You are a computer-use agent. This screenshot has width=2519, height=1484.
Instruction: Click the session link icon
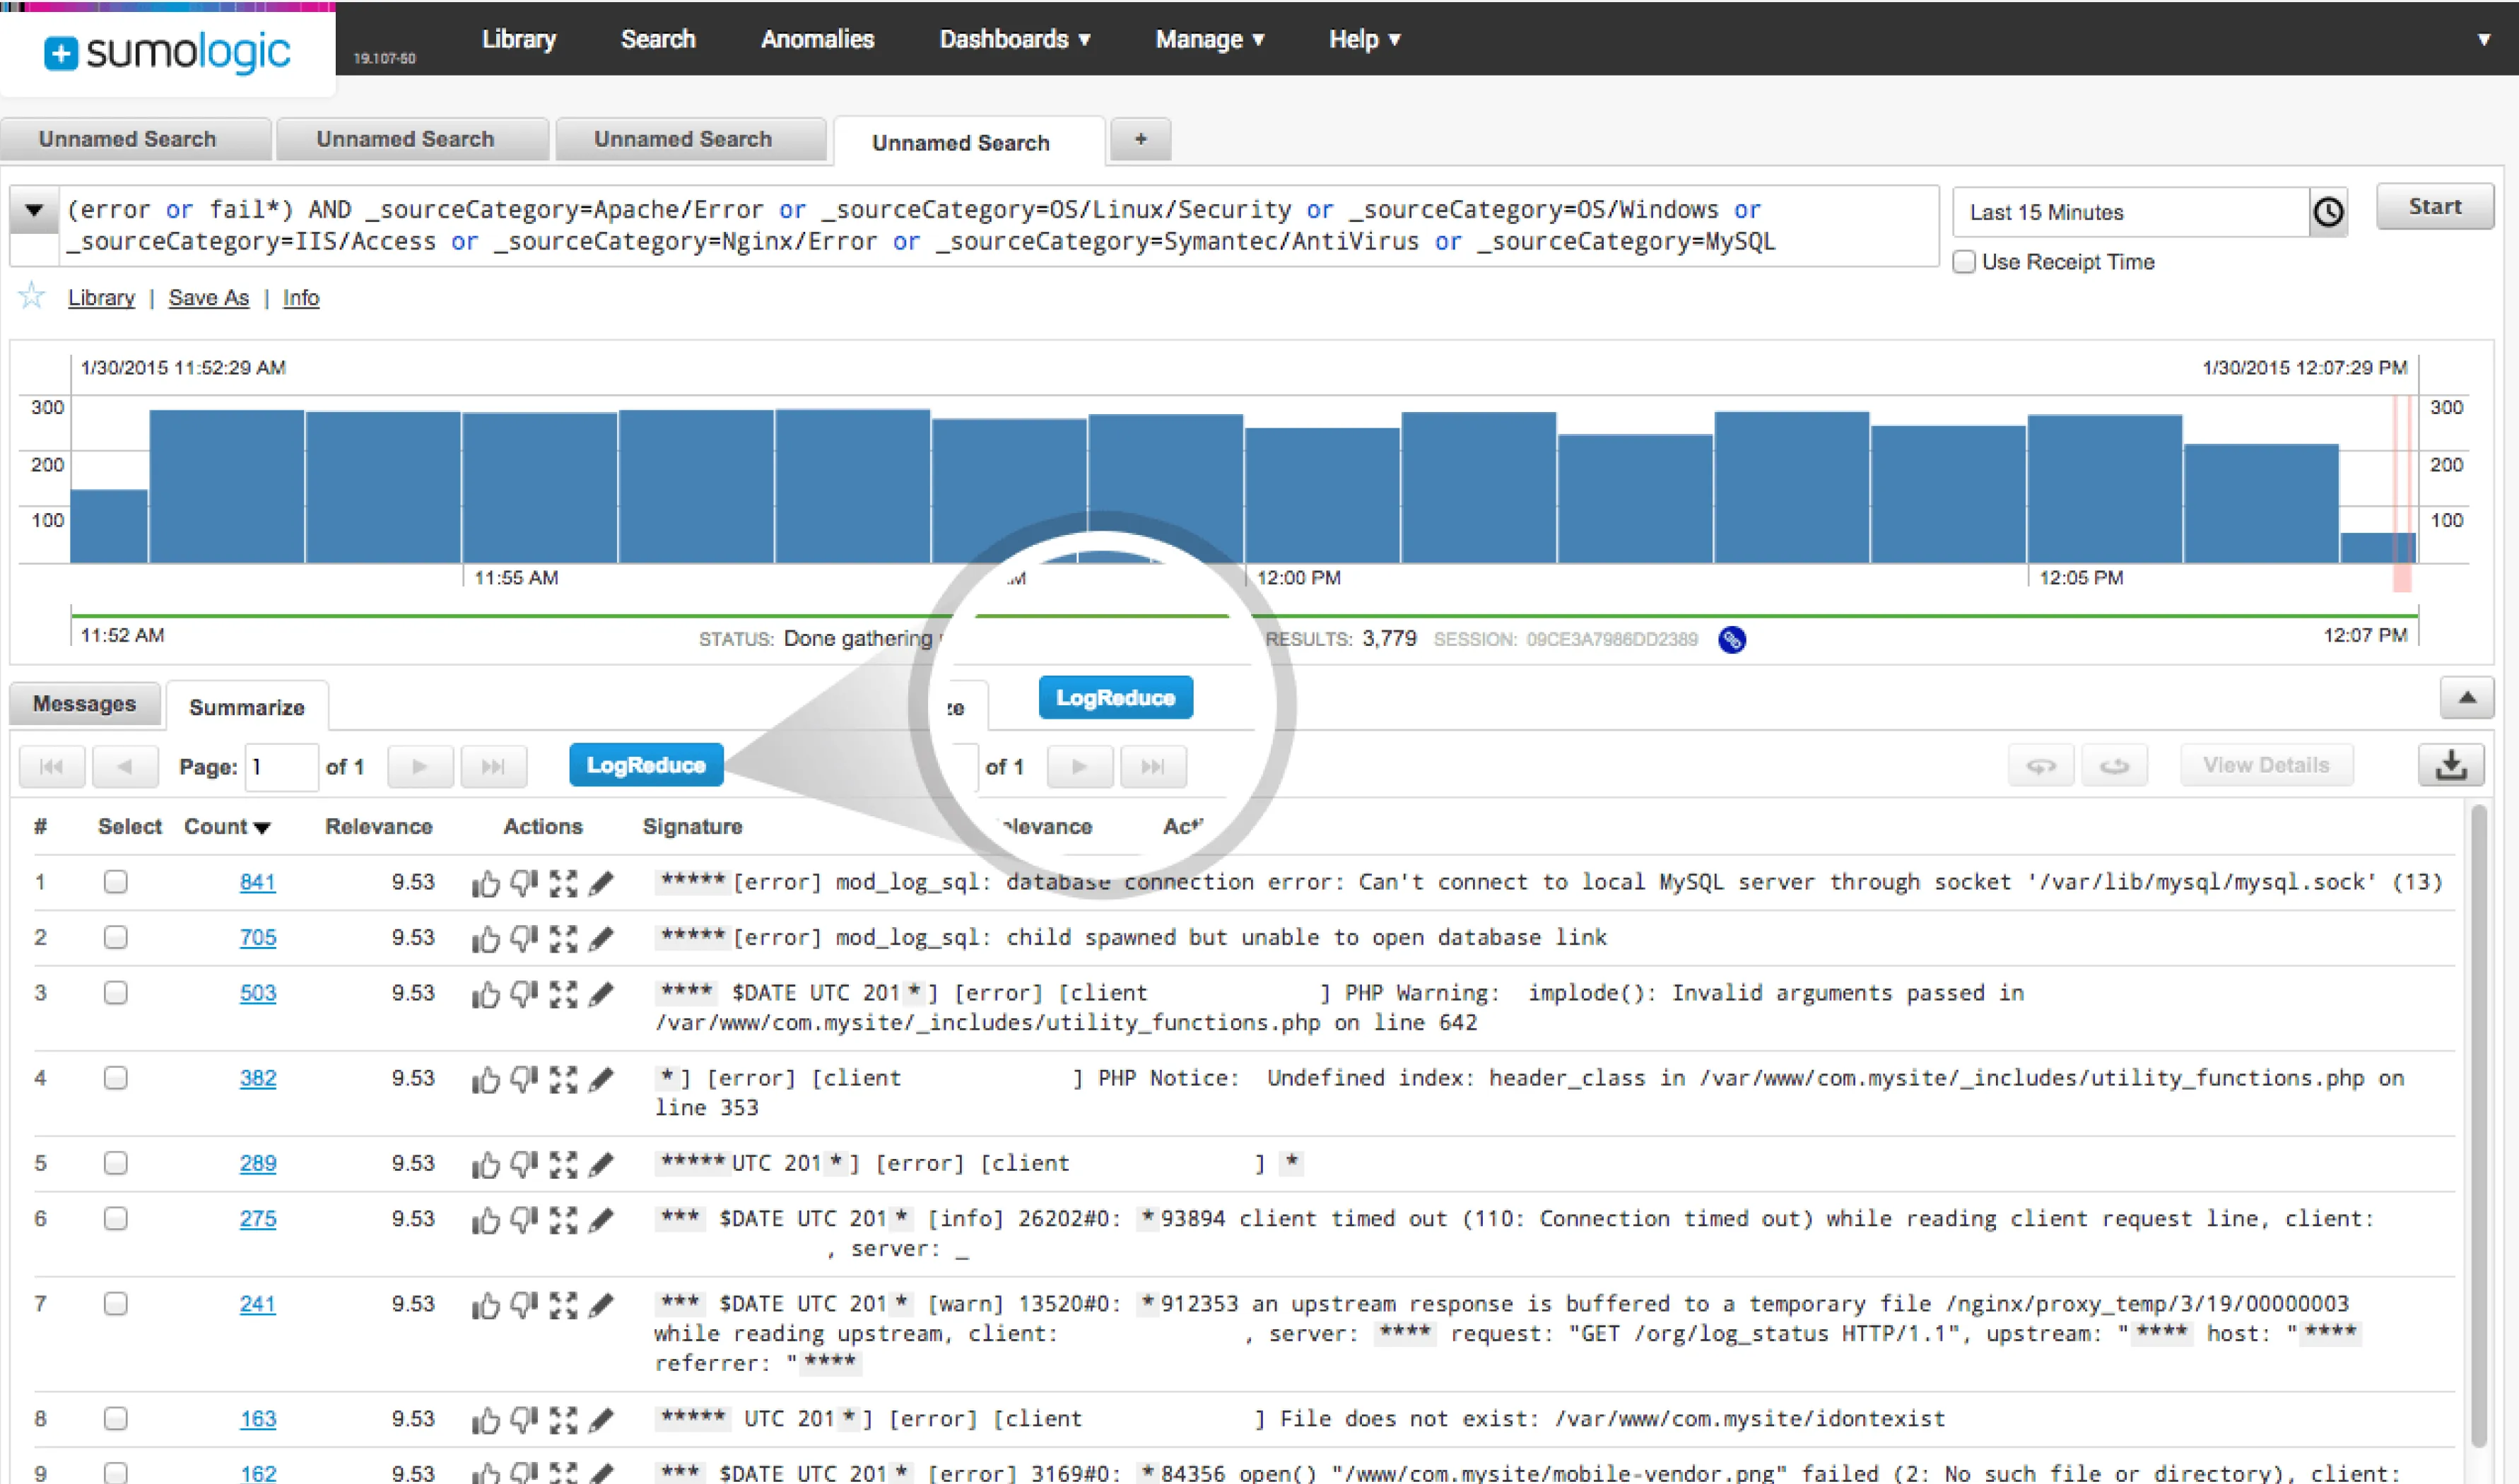tap(1732, 640)
